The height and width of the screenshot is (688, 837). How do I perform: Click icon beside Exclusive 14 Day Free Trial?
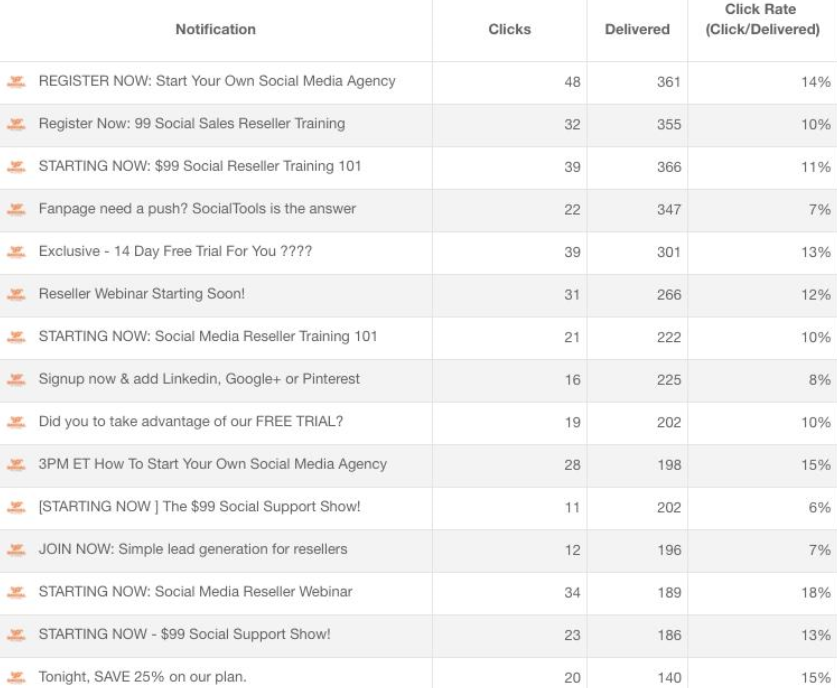click(x=16, y=252)
